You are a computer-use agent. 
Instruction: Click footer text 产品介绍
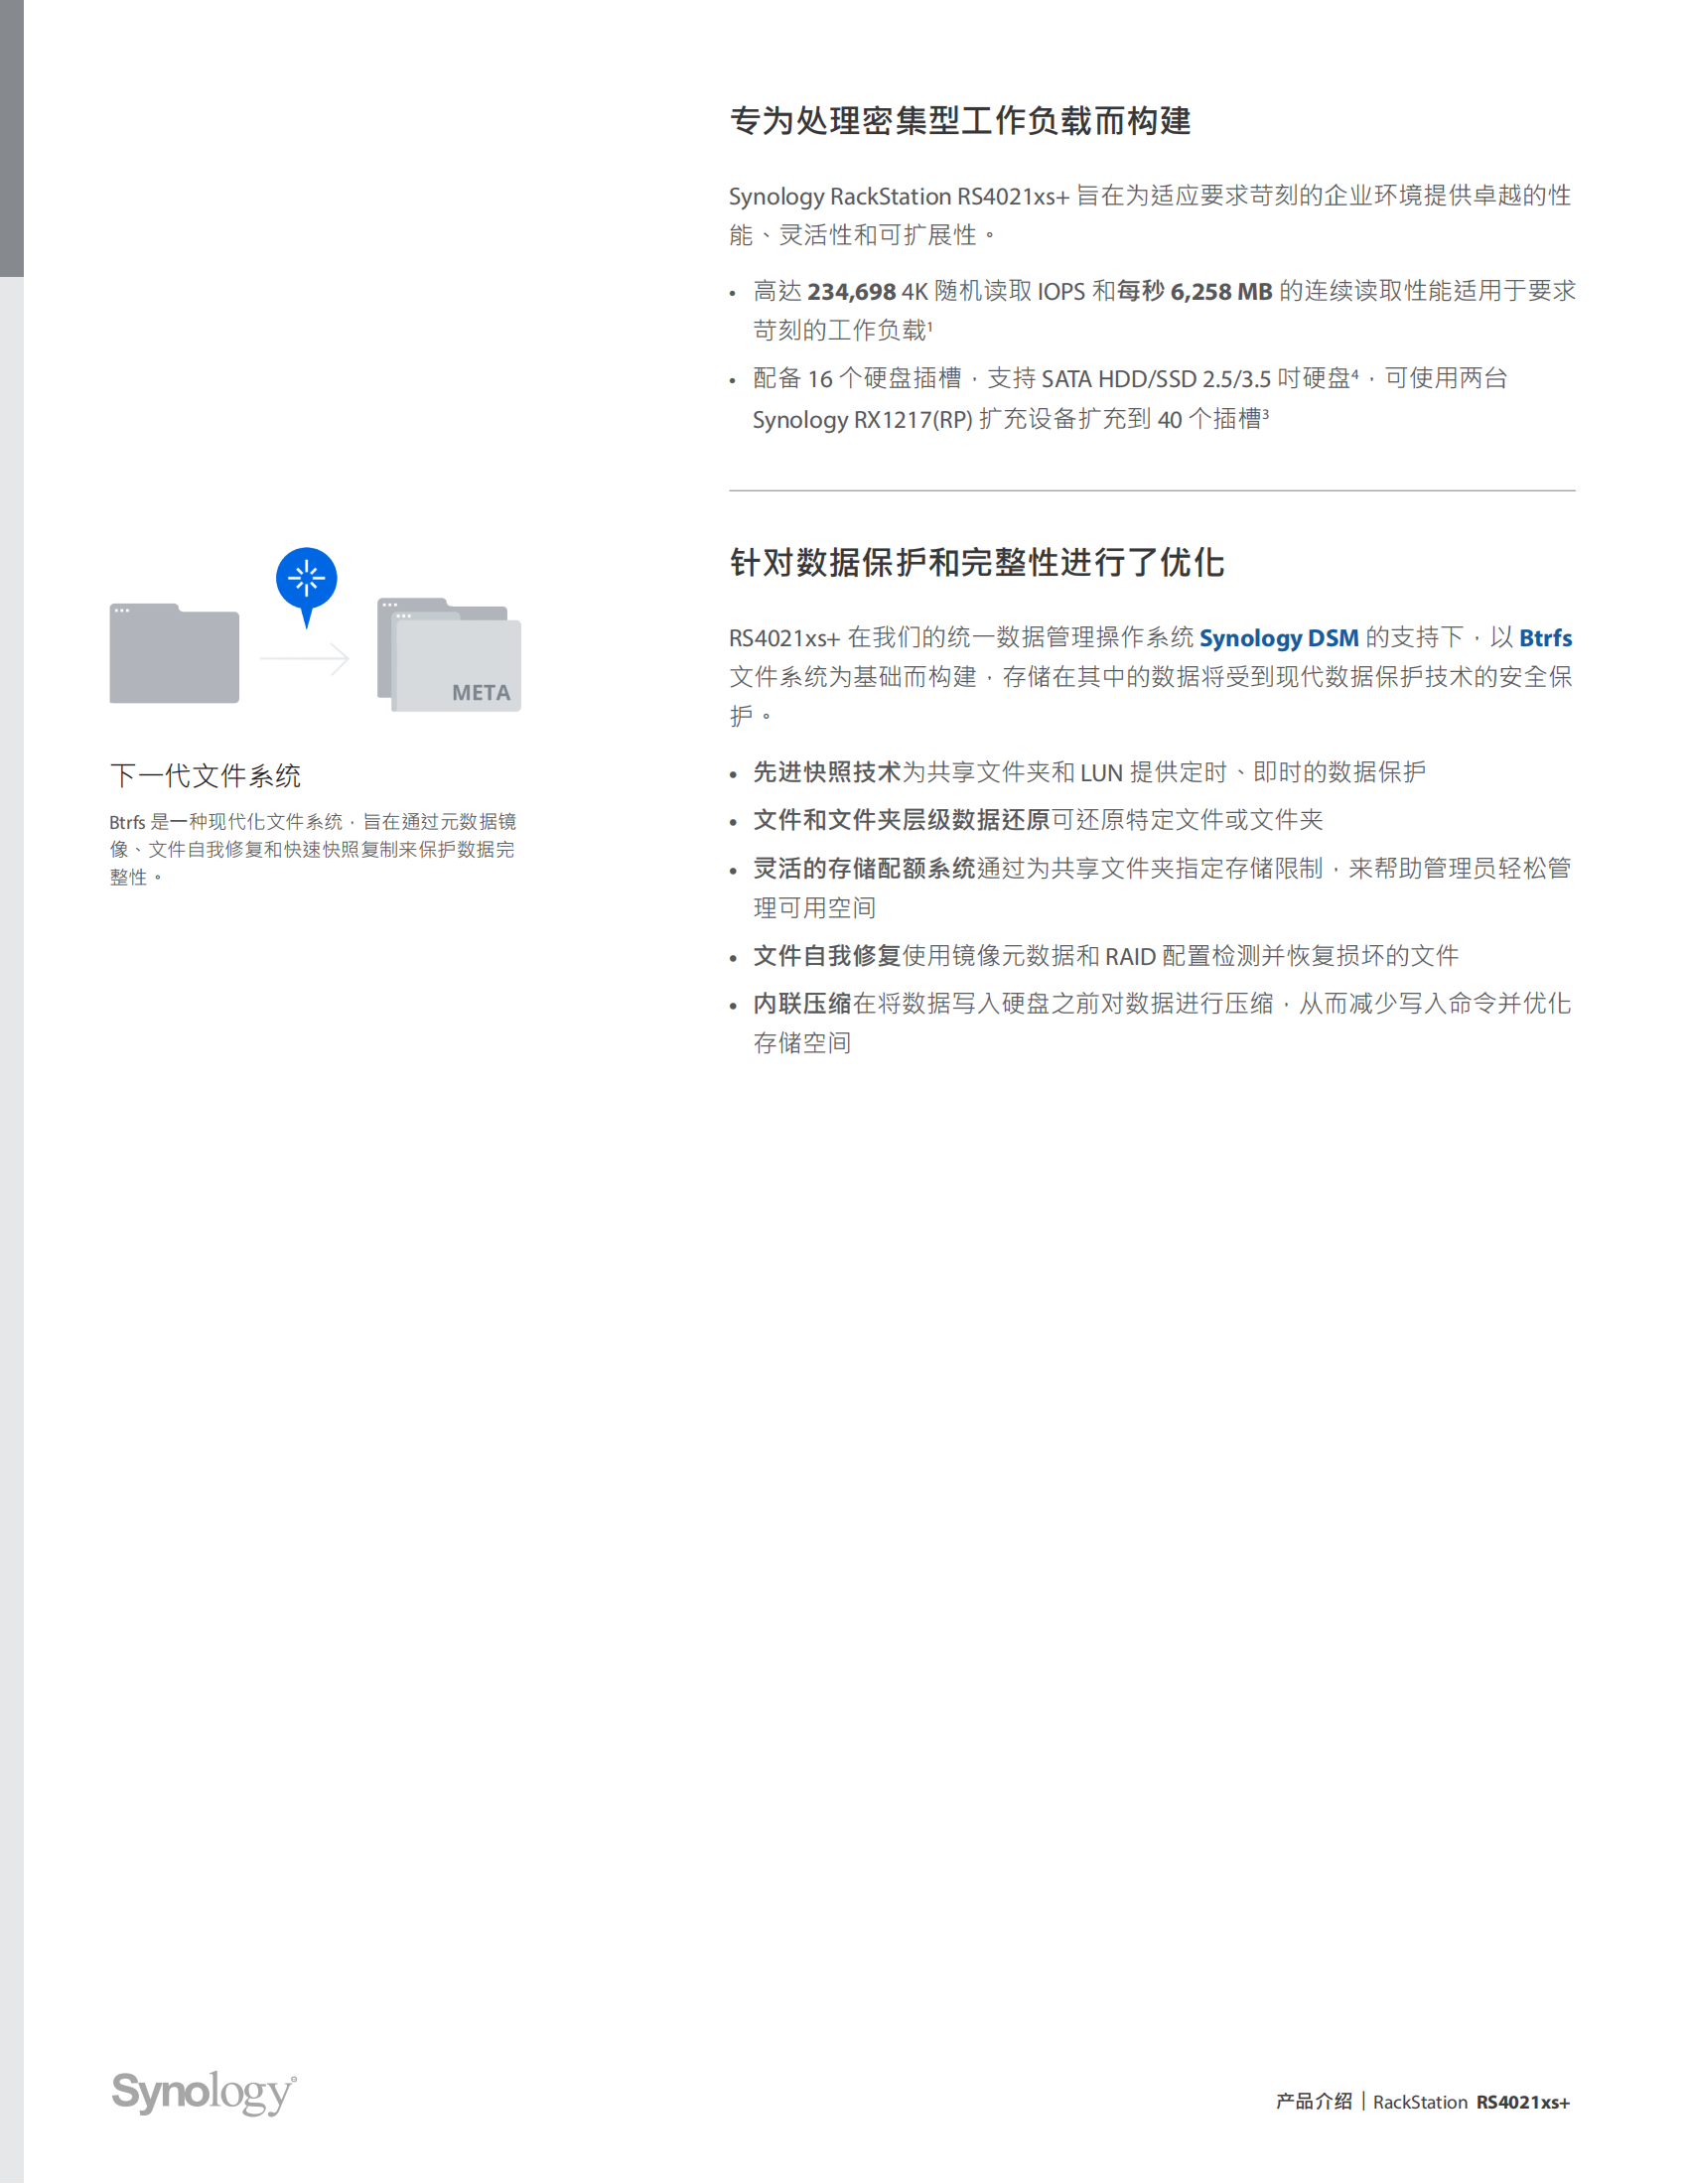pyautogui.click(x=1314, y=2101)
